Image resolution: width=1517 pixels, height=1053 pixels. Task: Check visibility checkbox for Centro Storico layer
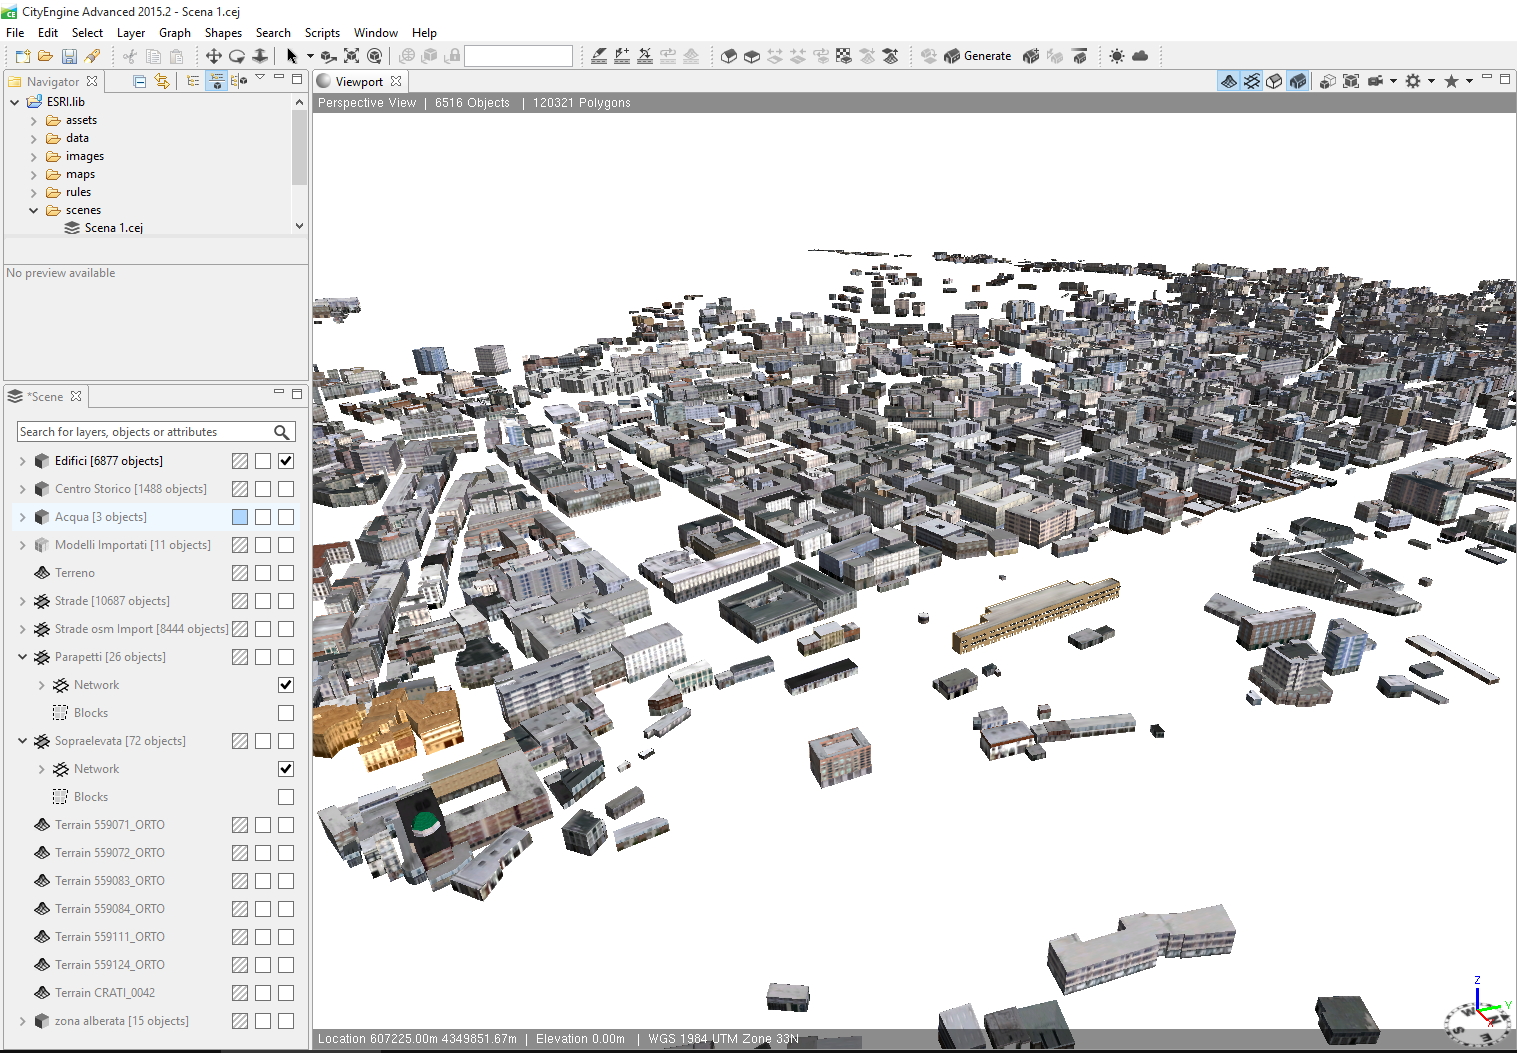(286, 489)
